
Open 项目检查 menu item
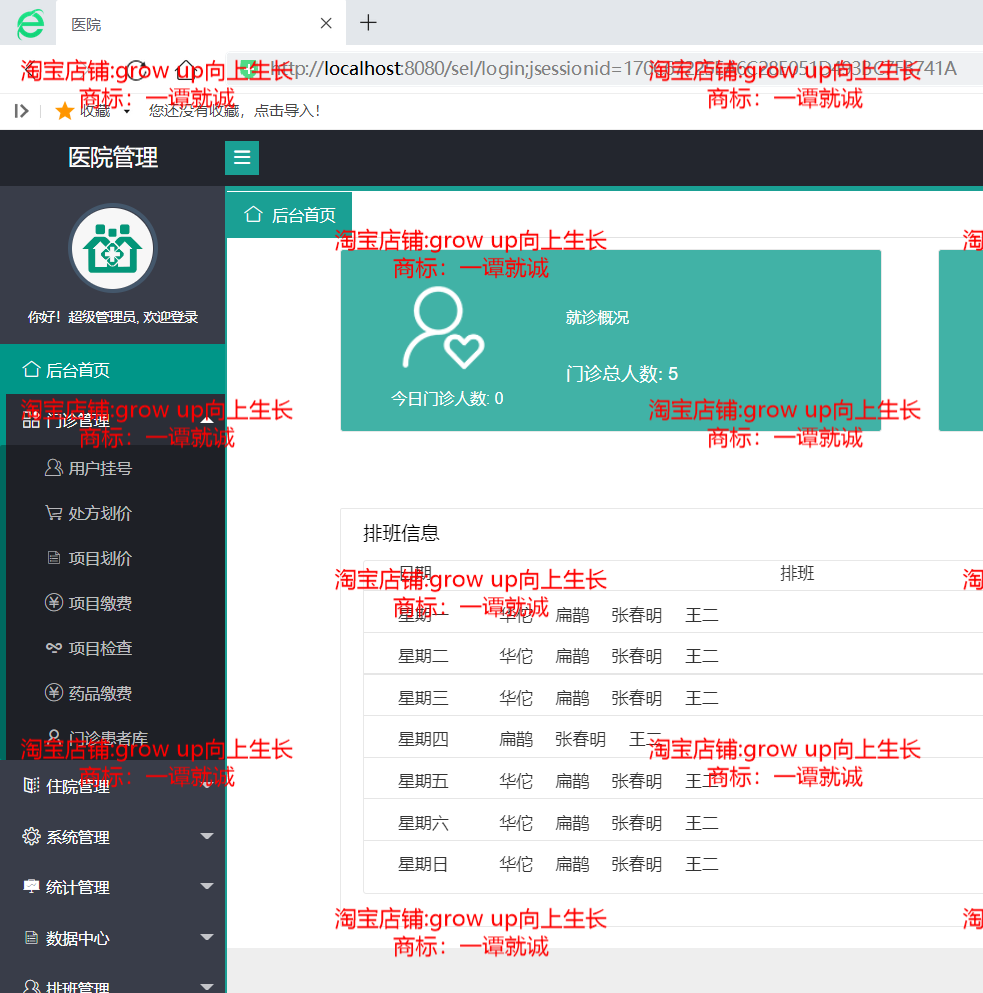coord(100,648)
